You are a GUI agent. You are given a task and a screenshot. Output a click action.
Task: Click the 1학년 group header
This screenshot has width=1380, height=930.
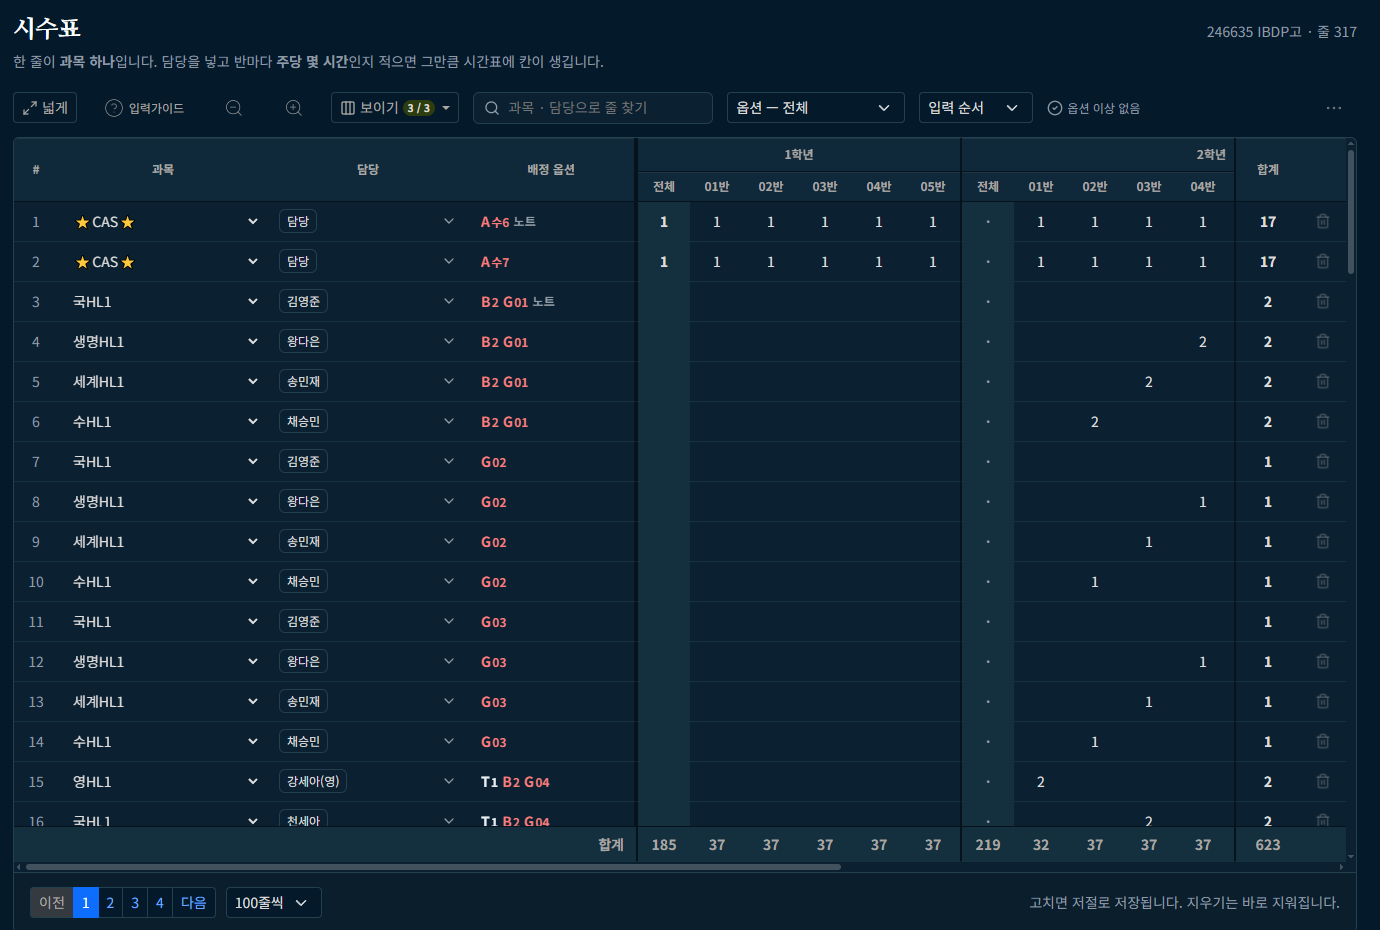(799, 155)
